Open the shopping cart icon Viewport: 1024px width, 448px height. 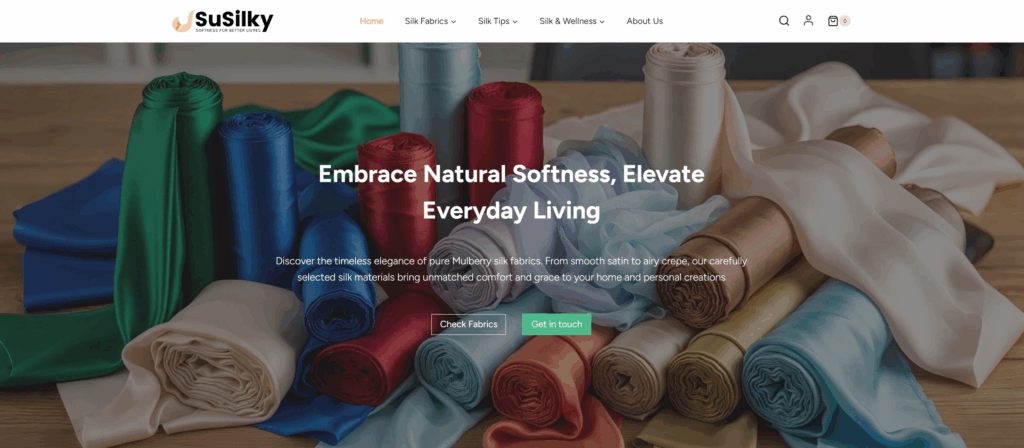833,21
